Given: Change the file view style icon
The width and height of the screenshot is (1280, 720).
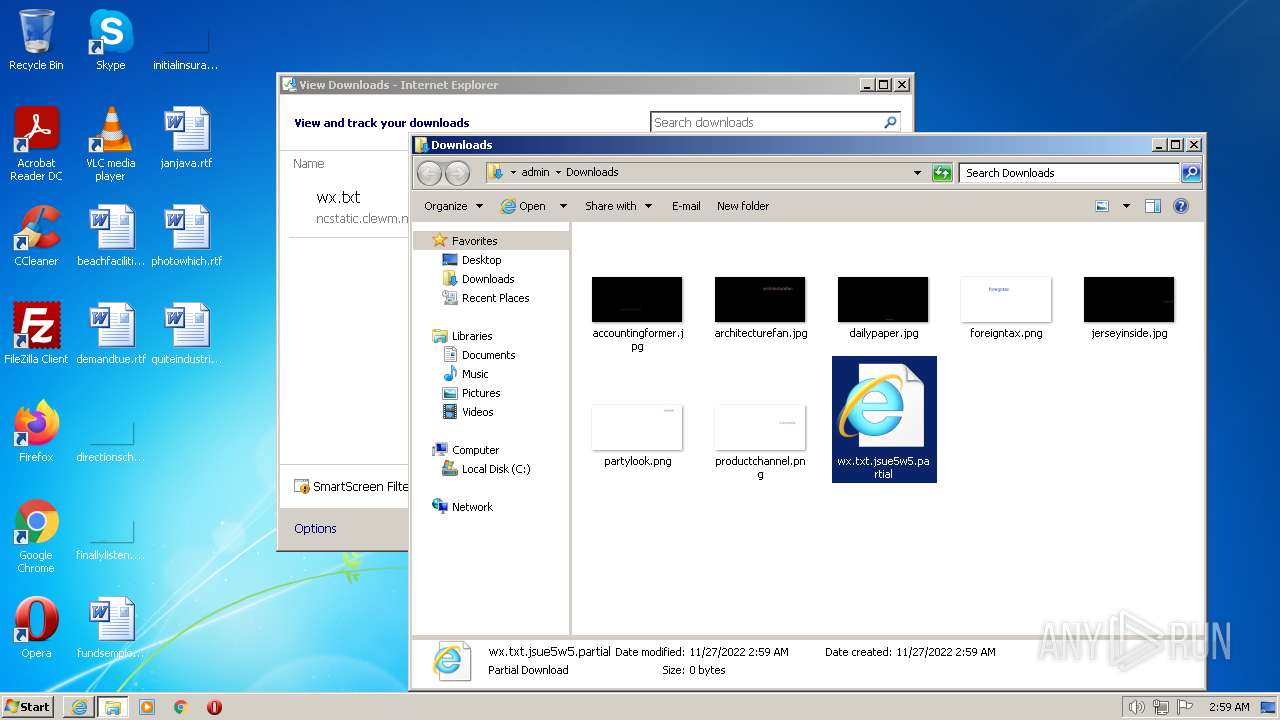Looking at the screenshot, I should pyautogui.click(x=1102, y=206).
